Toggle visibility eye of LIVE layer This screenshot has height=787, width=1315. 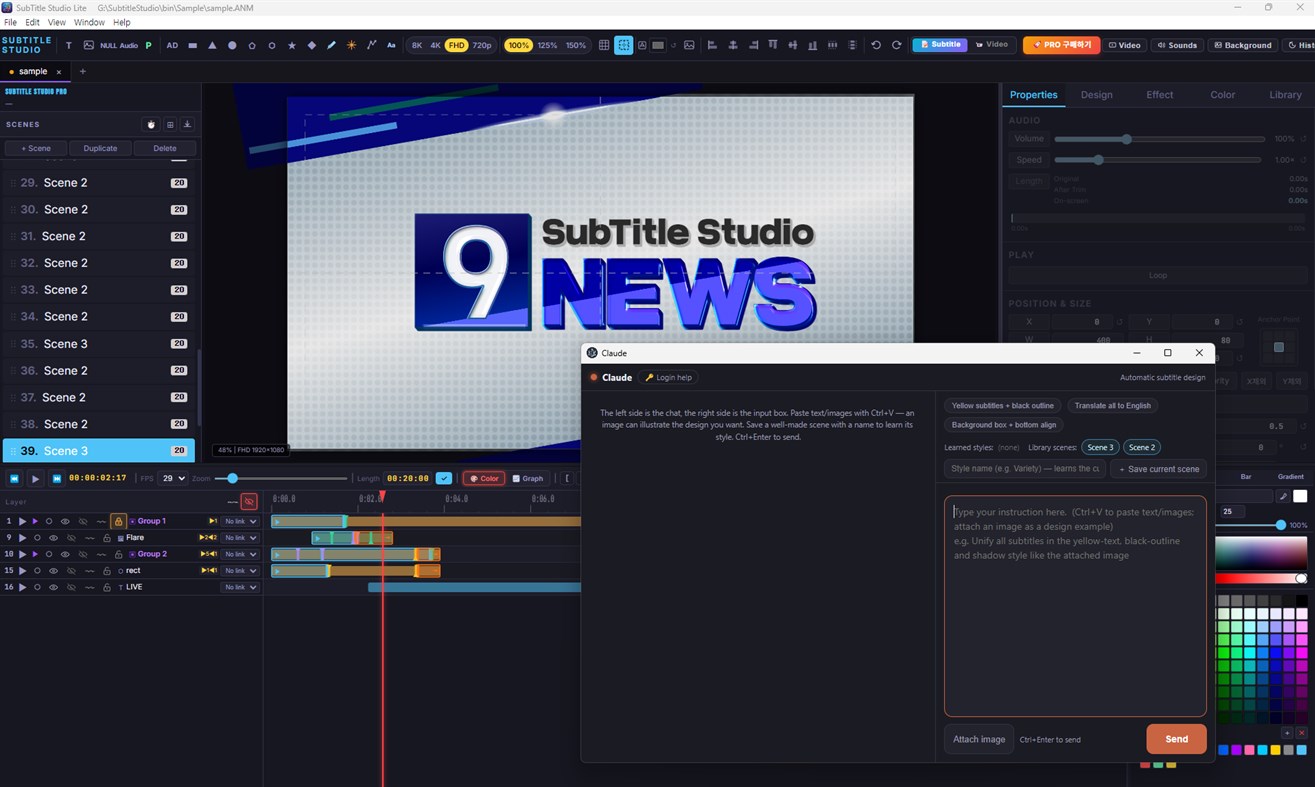[x=54, y=587]
